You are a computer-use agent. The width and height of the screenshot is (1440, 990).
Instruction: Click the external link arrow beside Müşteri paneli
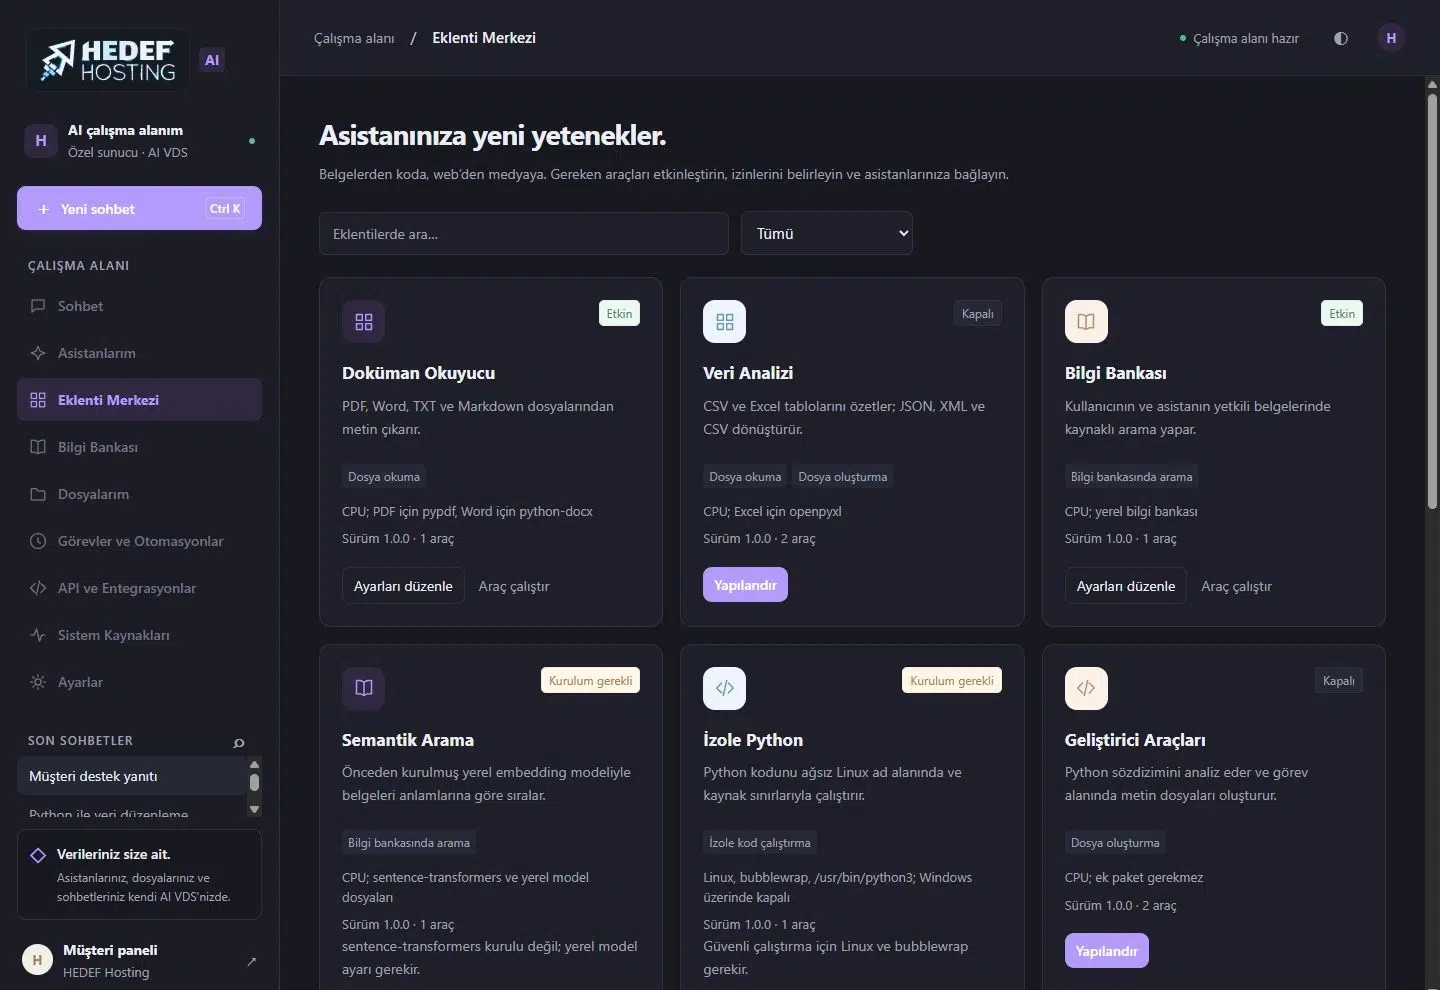251,961
